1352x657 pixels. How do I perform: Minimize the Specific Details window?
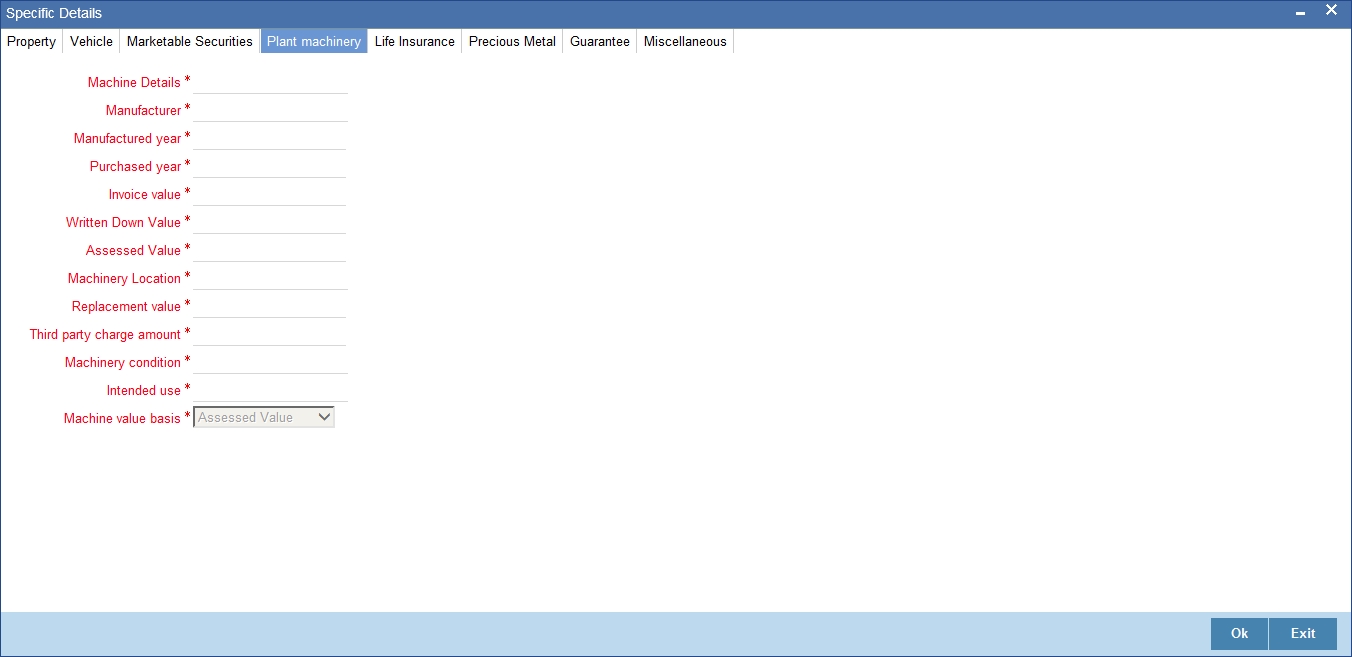1300,13
